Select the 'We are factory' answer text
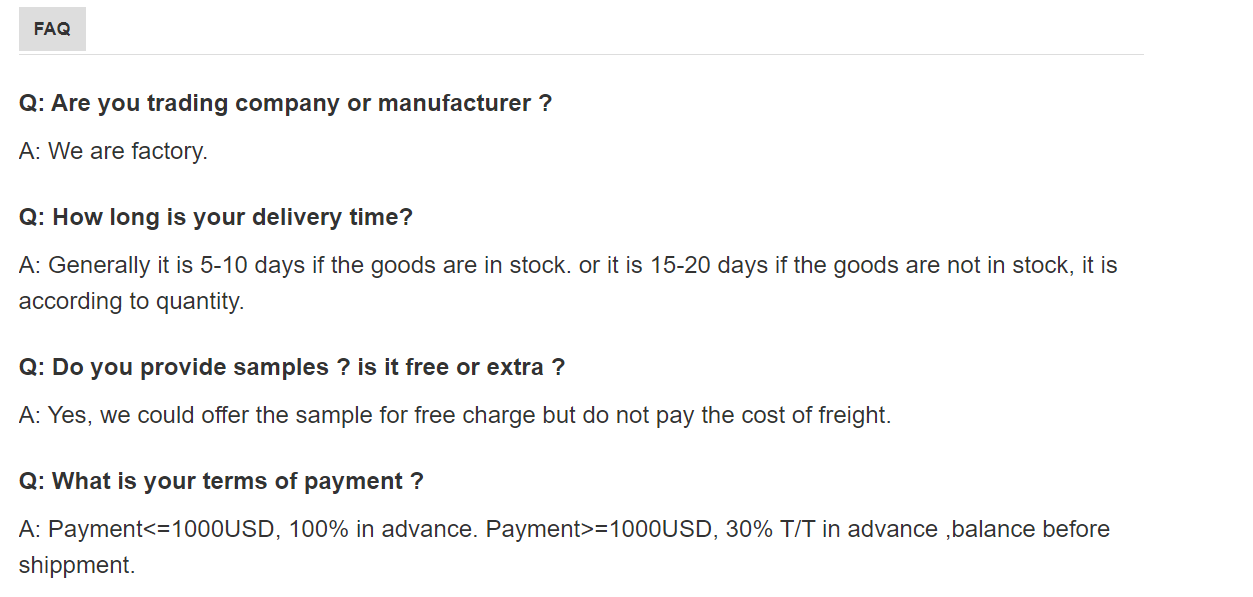This screenshot has height=597, width=1253. 113,152
